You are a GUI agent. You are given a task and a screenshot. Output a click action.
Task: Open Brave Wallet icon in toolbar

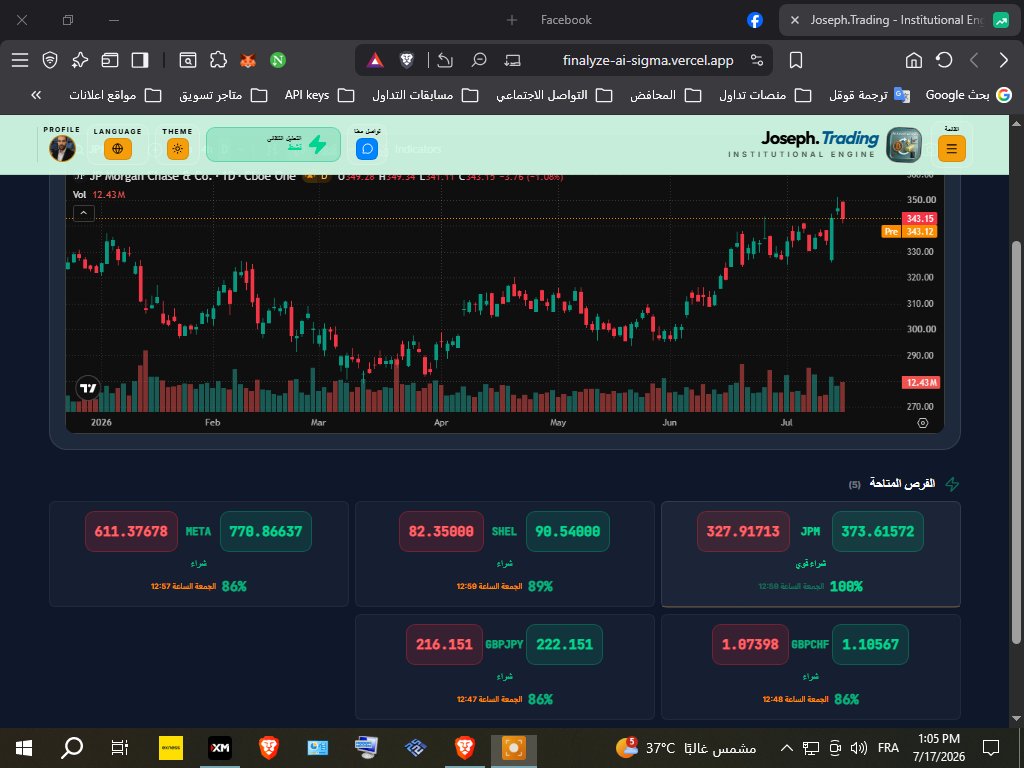tap(110, 60)
